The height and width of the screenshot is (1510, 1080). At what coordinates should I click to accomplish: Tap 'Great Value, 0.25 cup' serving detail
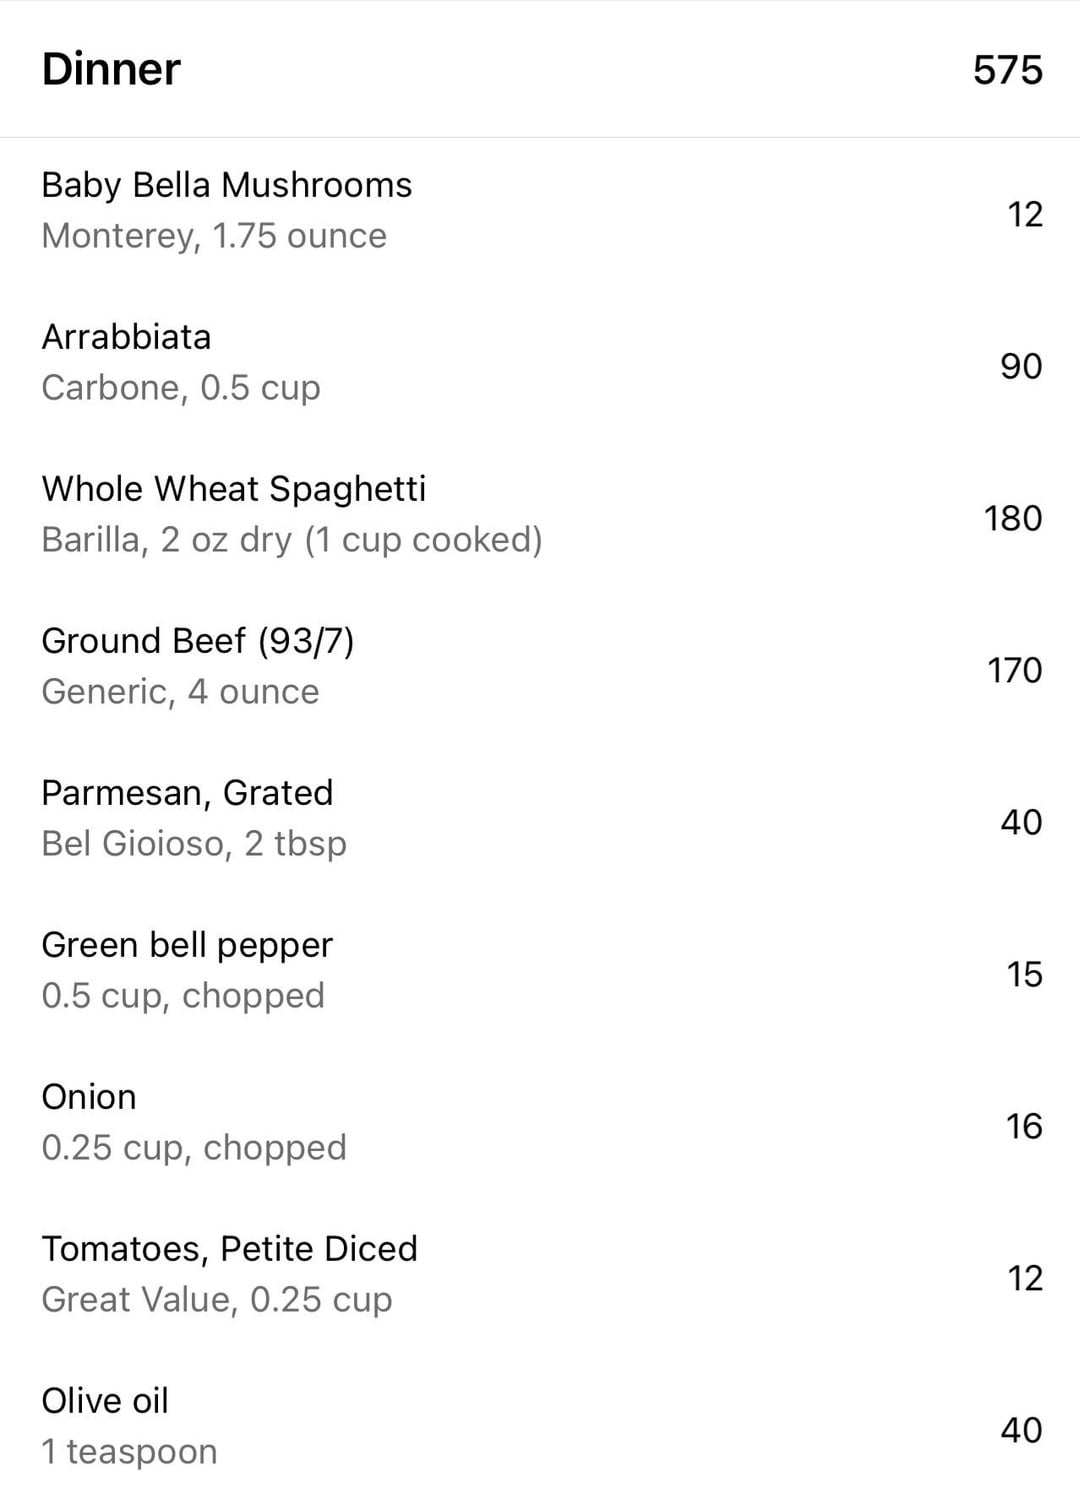(x=217, y=1300)
